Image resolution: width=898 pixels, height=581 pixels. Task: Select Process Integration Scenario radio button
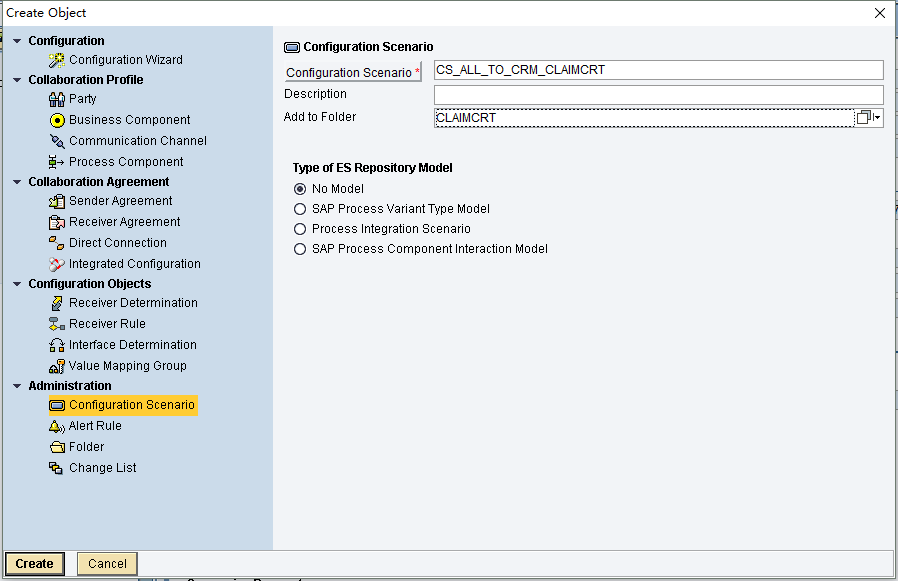tap(300, 229)
